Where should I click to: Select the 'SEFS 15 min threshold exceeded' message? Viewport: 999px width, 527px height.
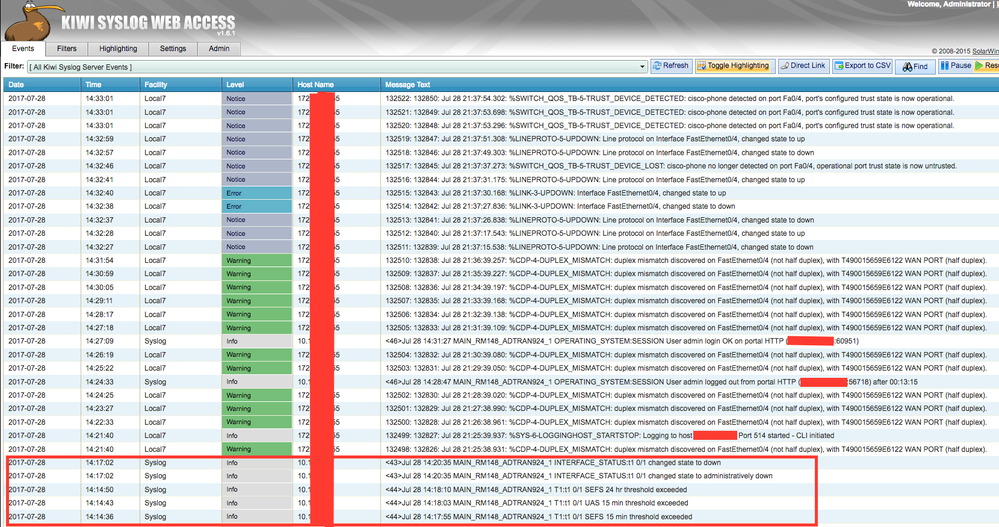click(x=538, y=517)
